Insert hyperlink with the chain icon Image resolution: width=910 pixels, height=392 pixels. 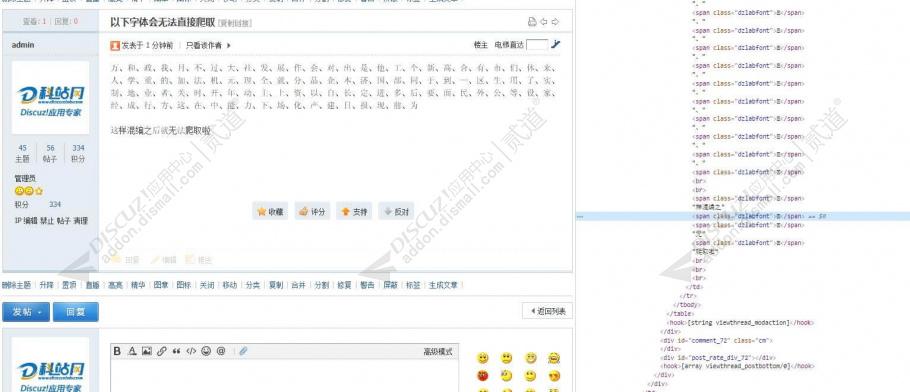[x=162, y=351]
